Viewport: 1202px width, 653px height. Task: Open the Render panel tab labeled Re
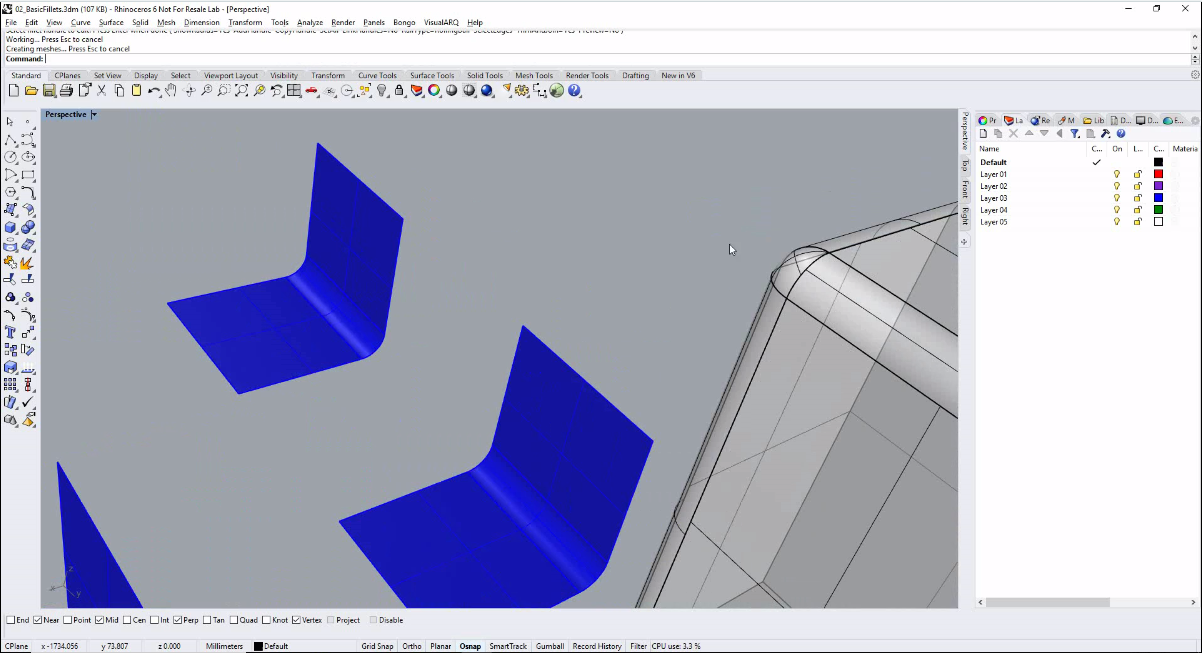click(1040, 120)
